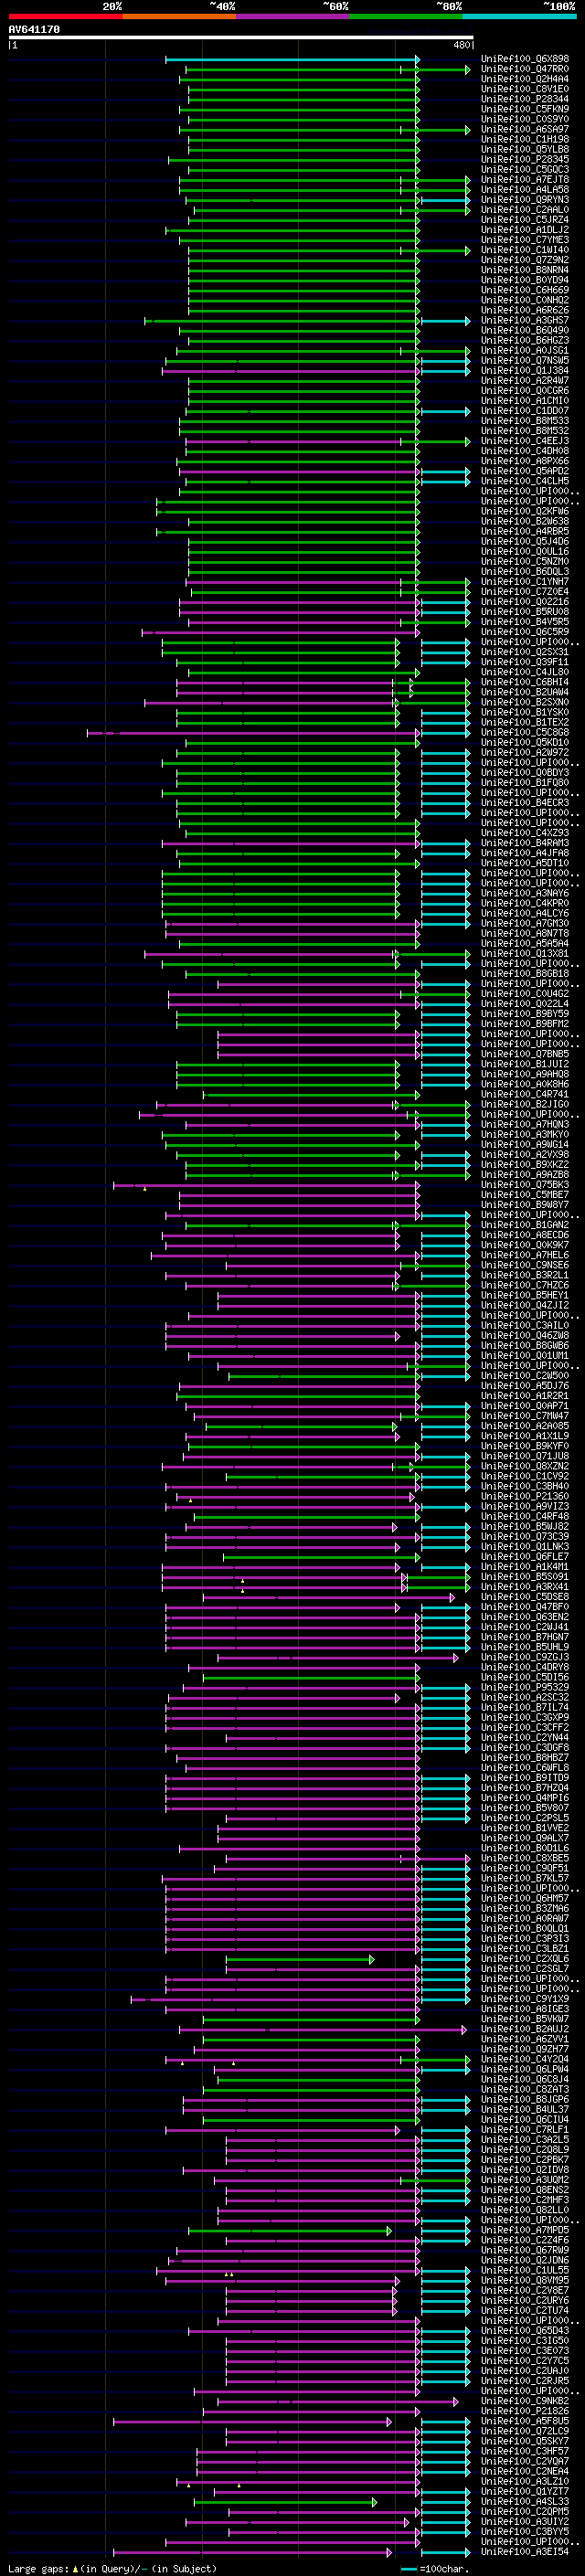Select hit UniRef100_C1WI40
Viewport: 585px width, 2576px height.
coord(525,250)
